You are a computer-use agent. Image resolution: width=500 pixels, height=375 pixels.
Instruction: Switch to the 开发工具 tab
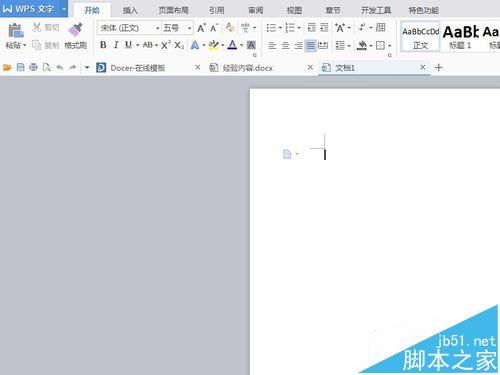pos(376,10)
